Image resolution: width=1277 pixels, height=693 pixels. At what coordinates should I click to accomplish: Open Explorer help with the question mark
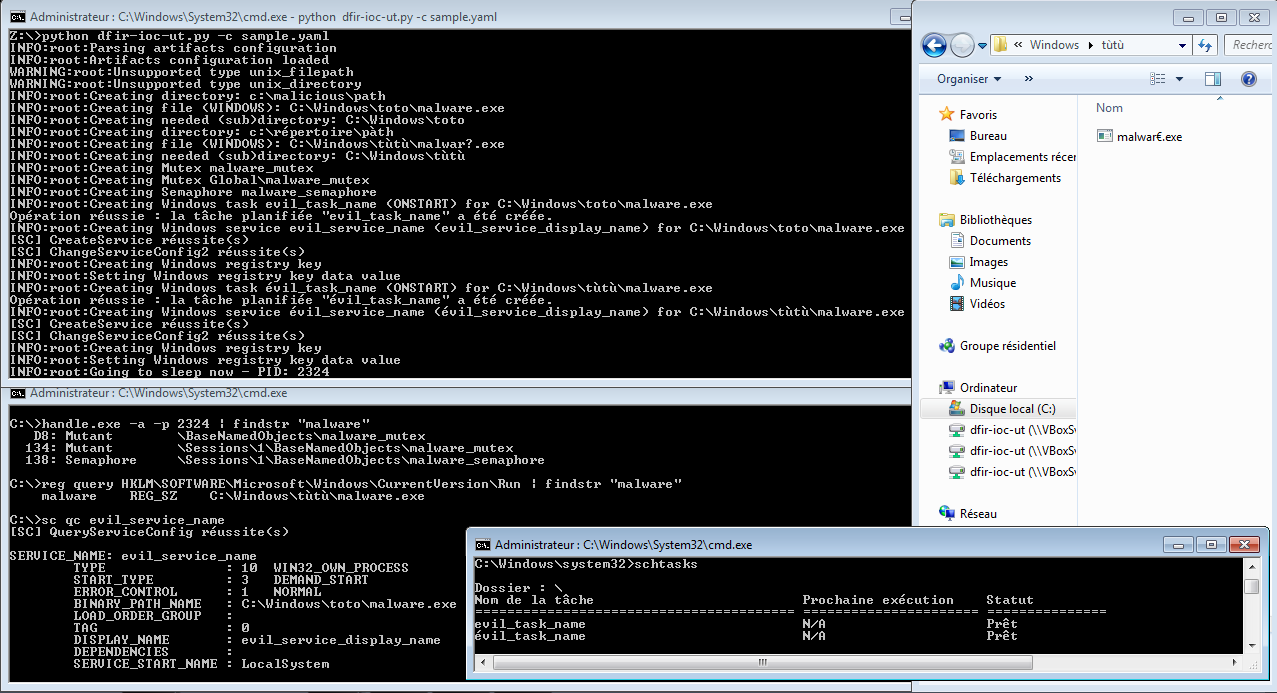[x=1248, y=79]
